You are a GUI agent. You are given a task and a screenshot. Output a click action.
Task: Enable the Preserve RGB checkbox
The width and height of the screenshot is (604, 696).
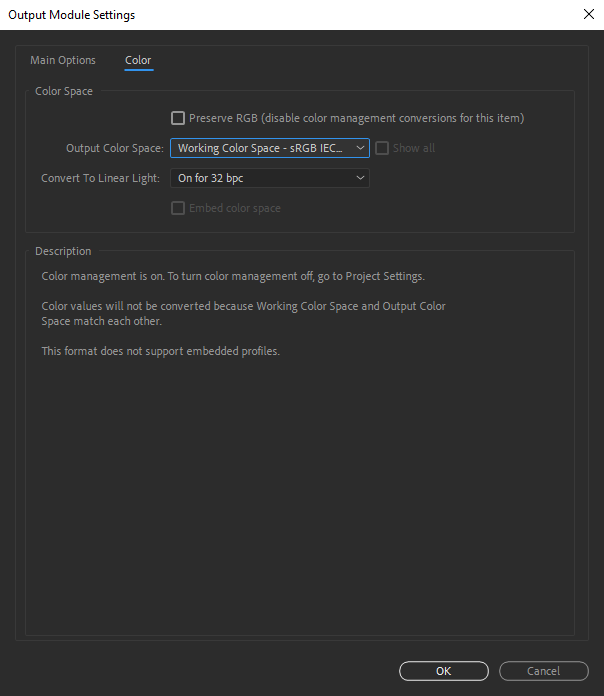[x=178, y=118]
